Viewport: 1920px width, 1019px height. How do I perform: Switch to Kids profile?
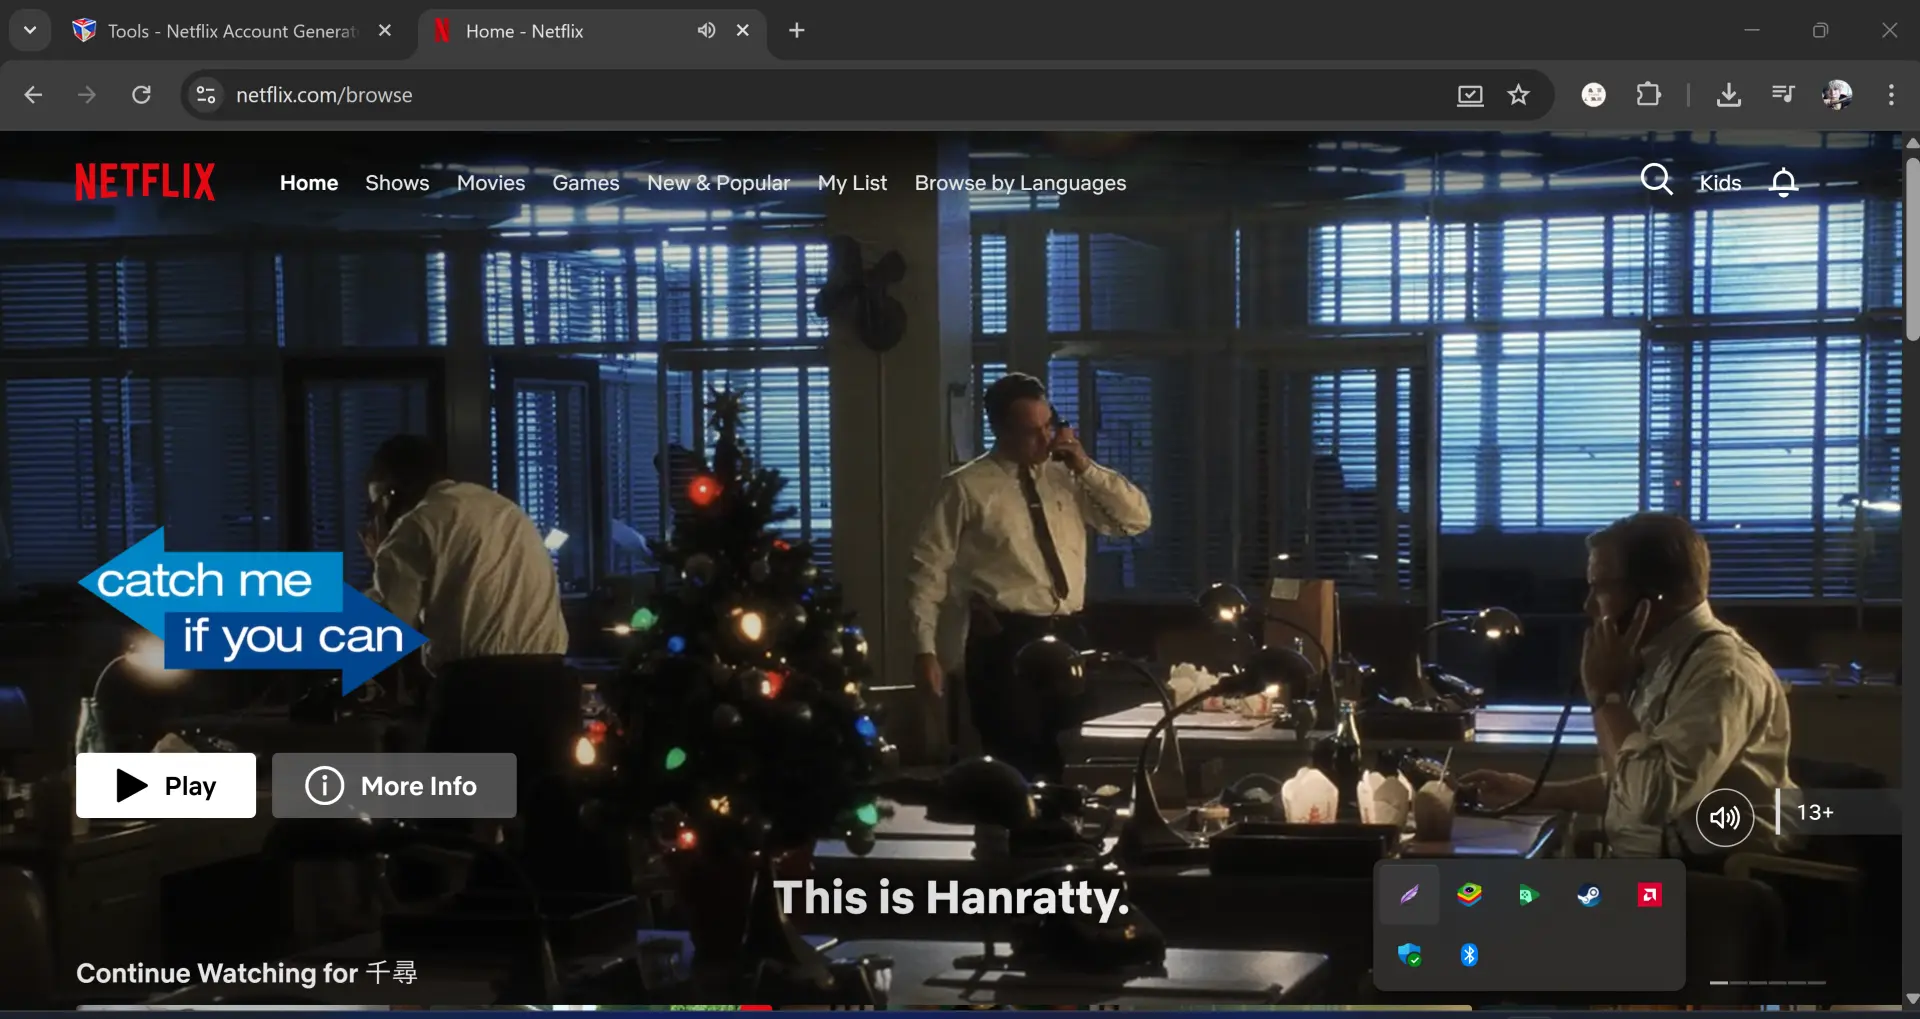pyautogui.click(x=1720, y=183)
